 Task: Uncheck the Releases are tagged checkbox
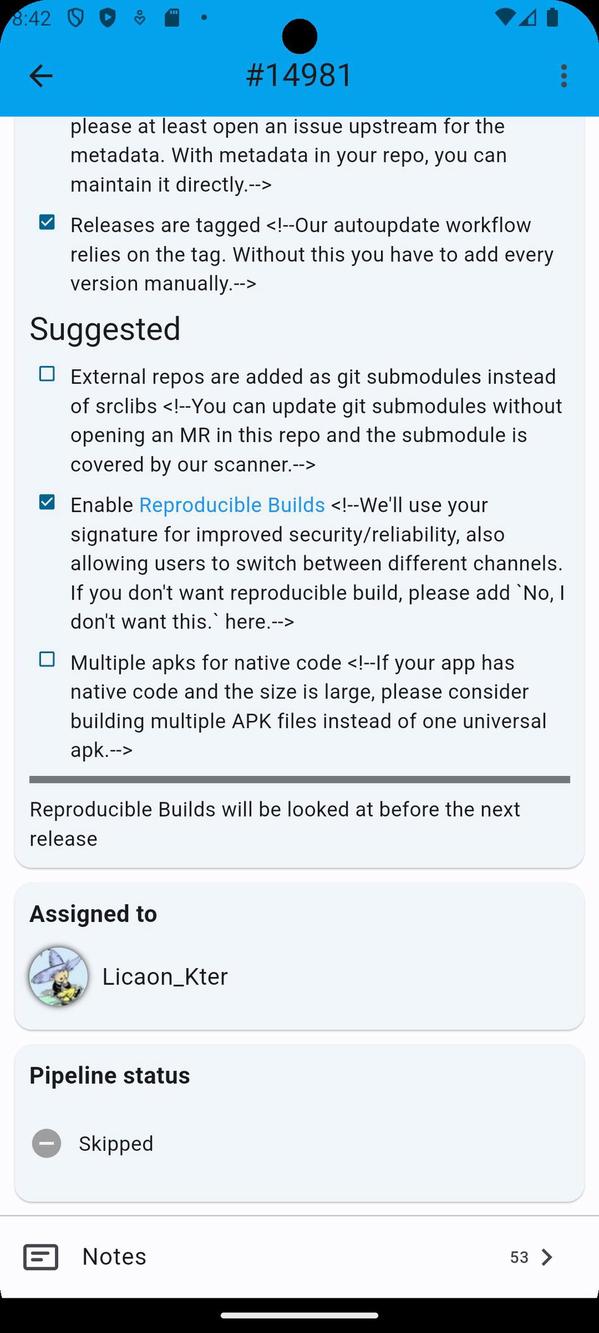tap(46, 222)
